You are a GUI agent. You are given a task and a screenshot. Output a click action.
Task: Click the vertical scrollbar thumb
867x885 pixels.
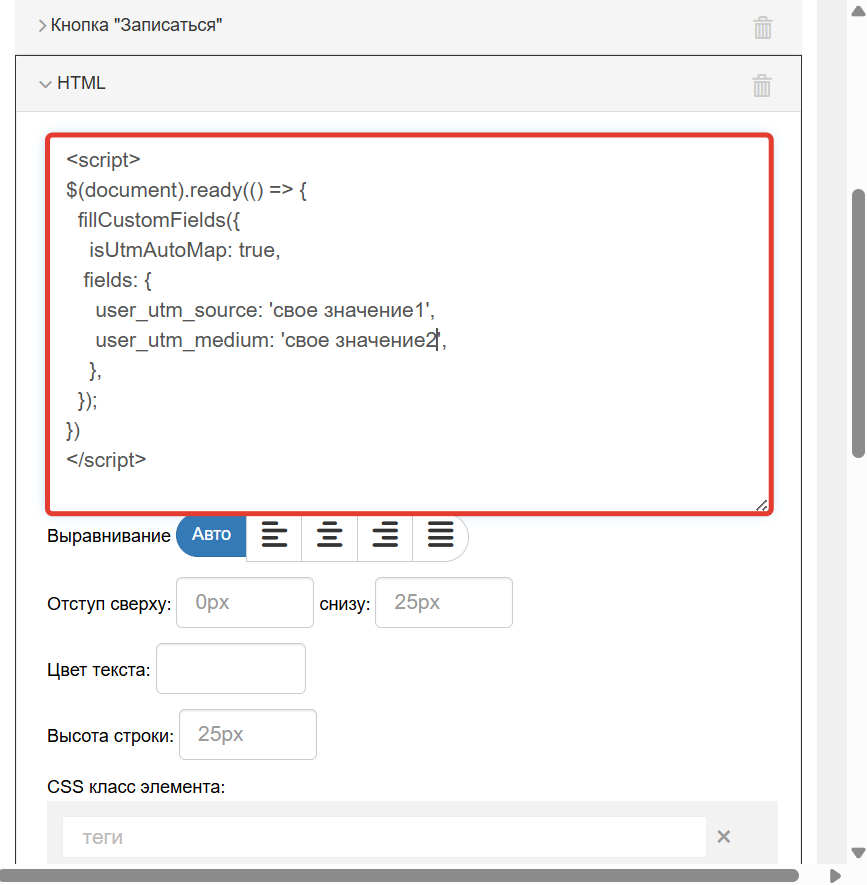pyautogui.click(x=859, y=324)
